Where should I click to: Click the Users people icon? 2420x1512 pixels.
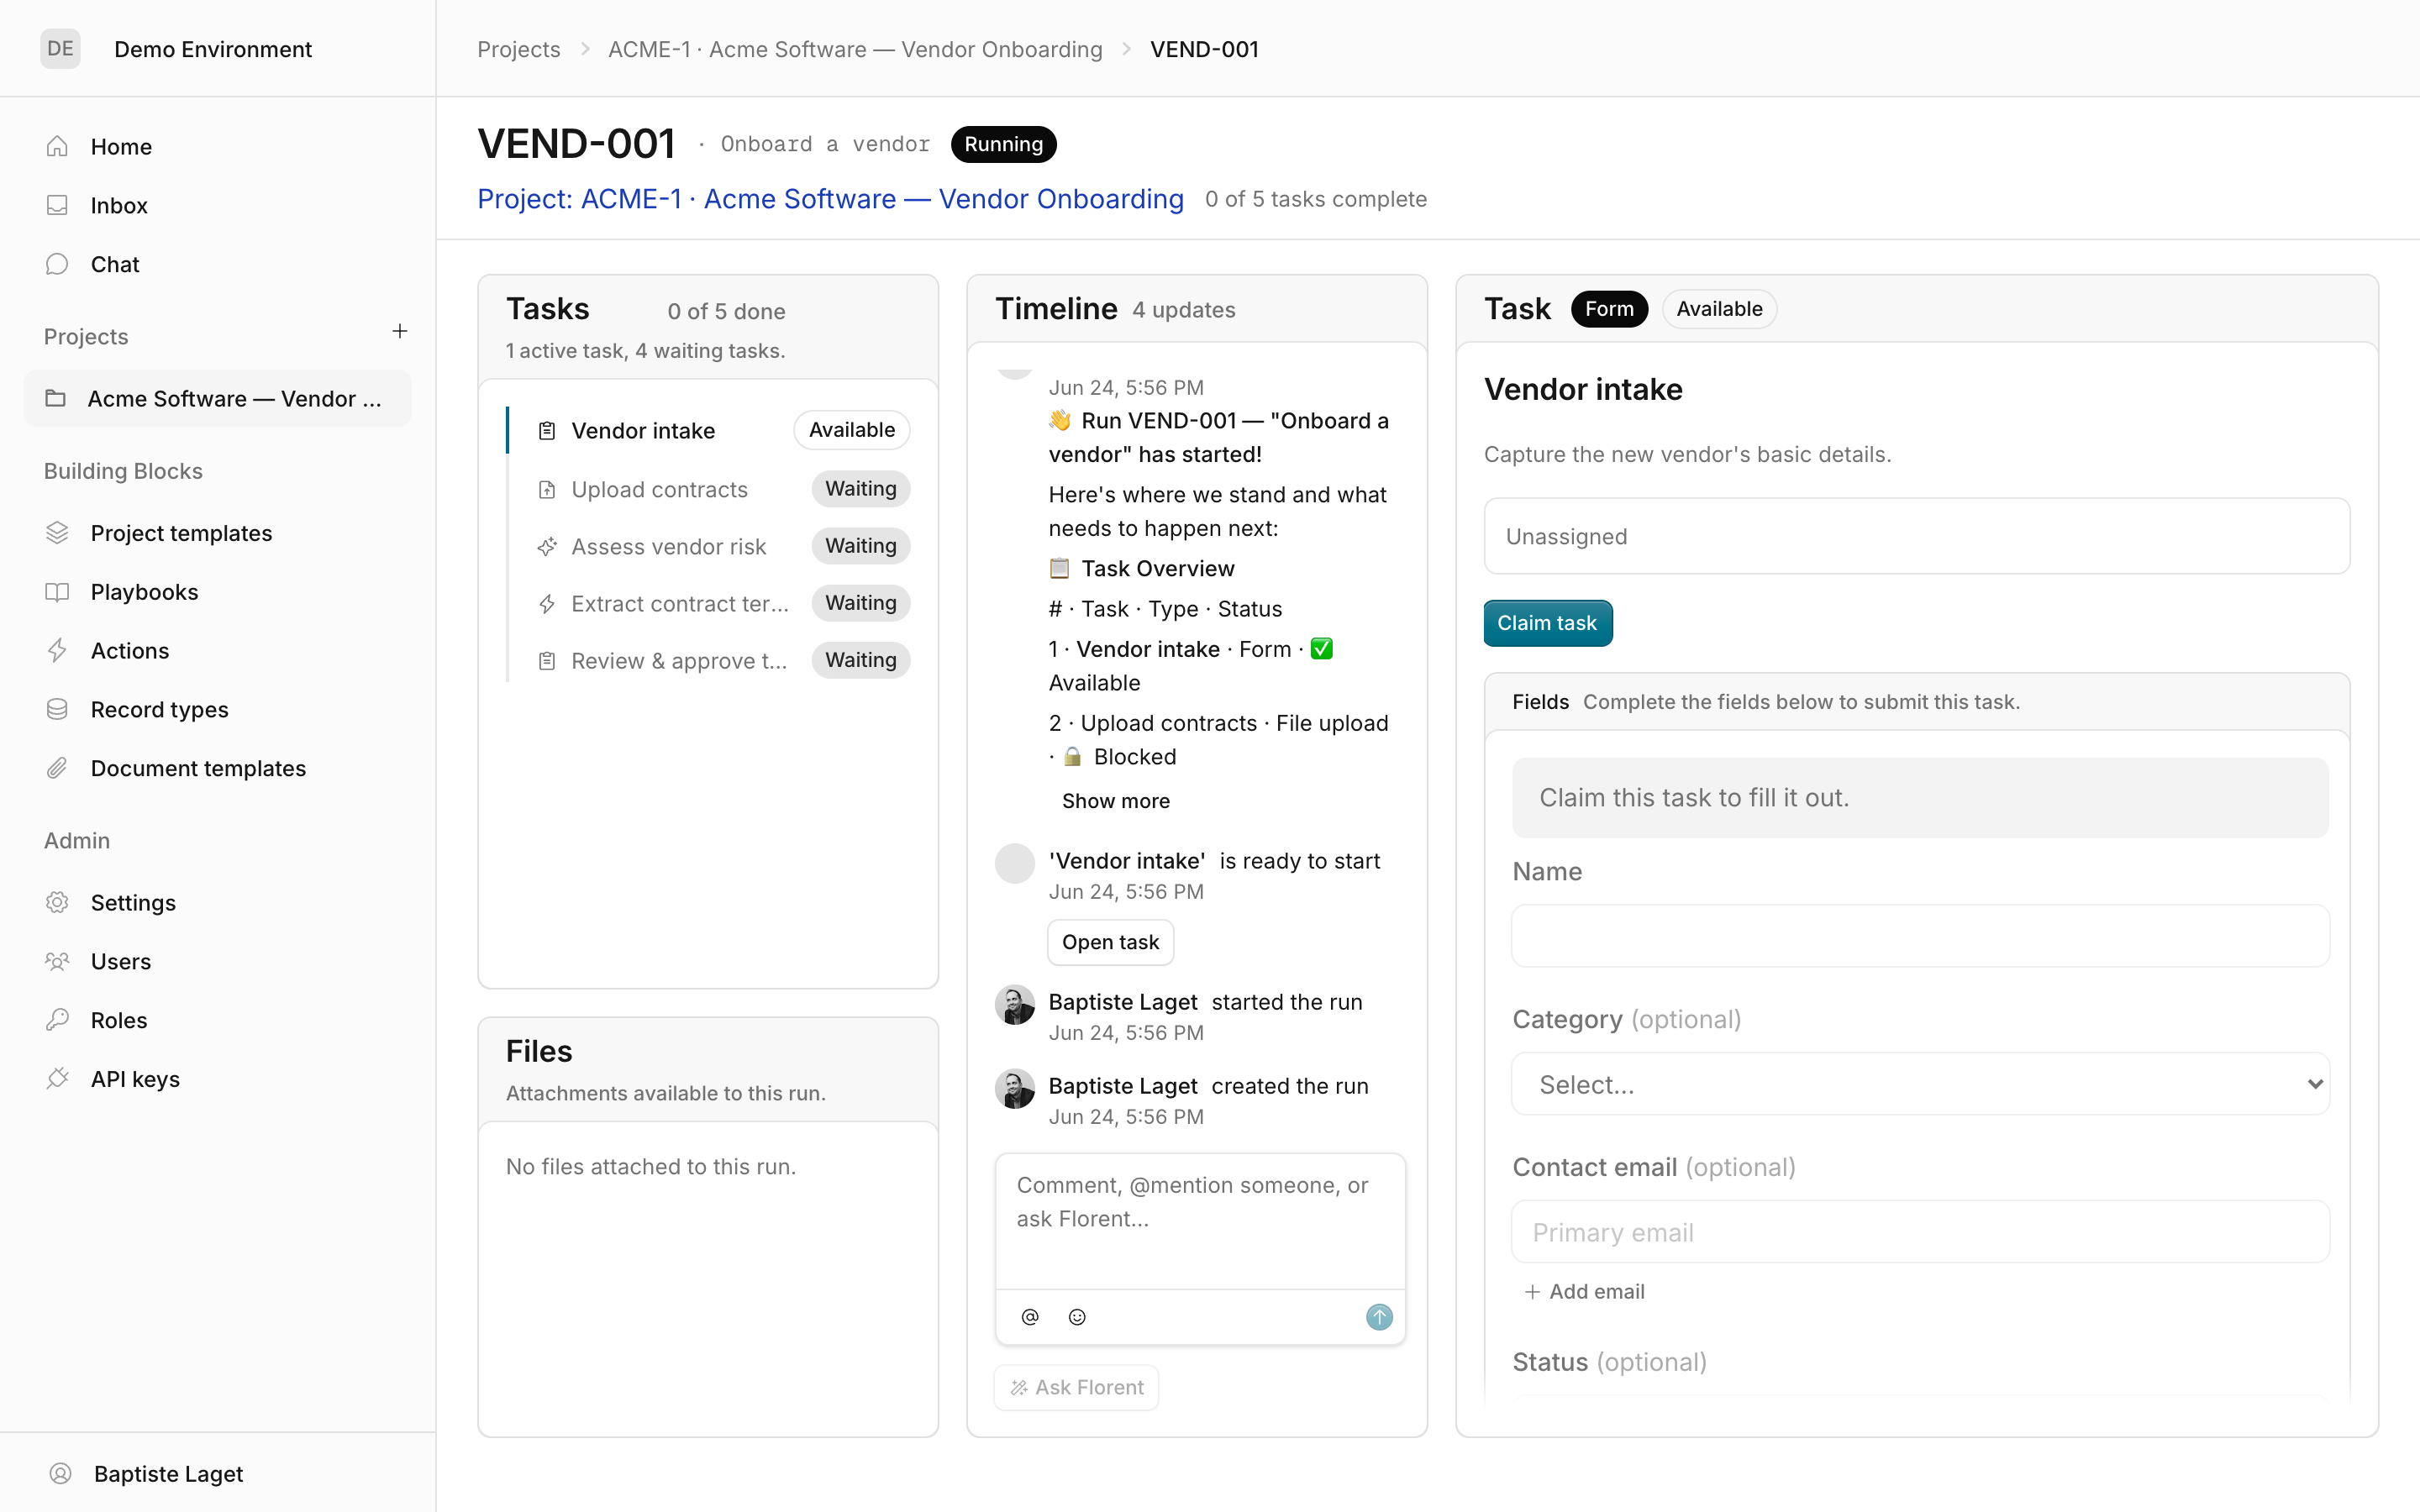coord(57,961)
